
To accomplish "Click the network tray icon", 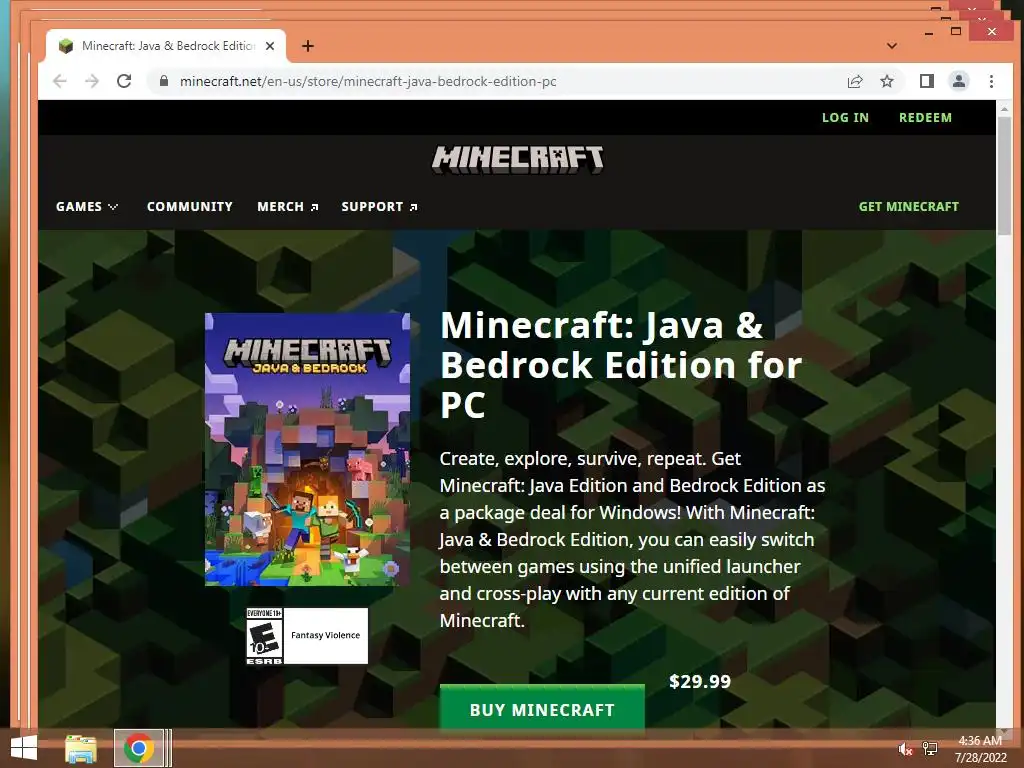I will (x=929, y=749).
